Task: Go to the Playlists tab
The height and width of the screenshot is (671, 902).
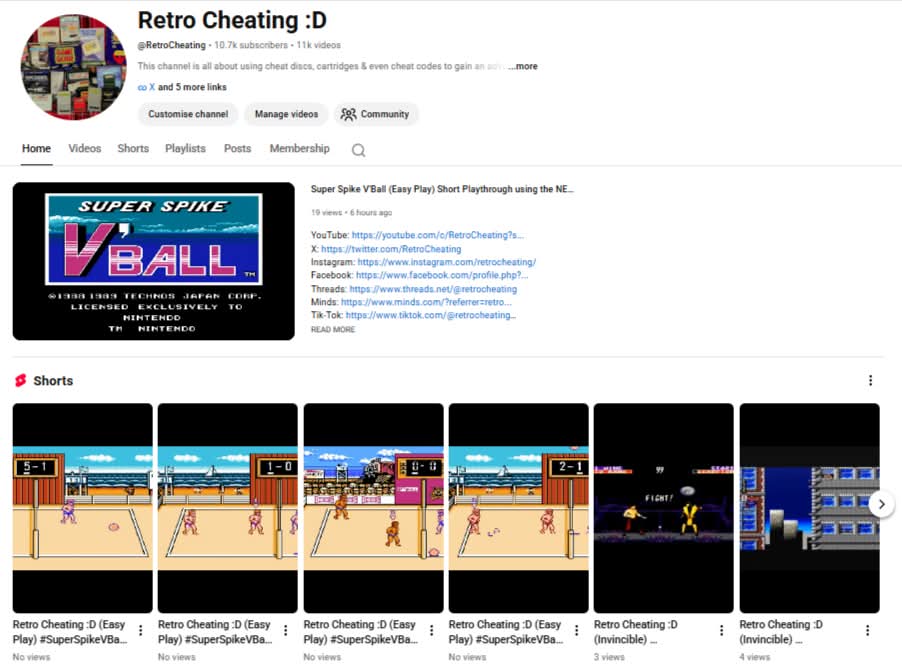Action: [185, 148]
